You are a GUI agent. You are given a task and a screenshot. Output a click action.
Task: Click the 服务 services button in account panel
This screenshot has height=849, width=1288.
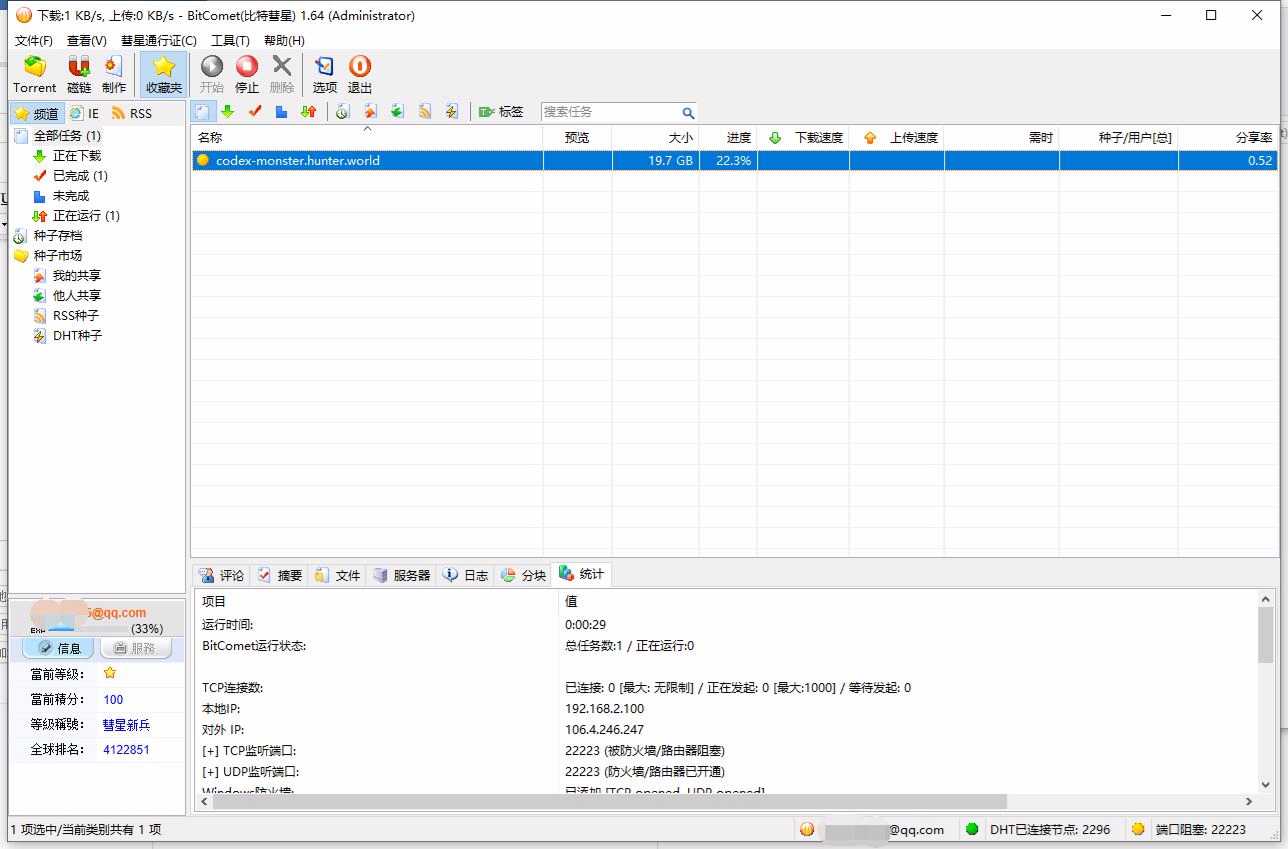tap(135, 648)
